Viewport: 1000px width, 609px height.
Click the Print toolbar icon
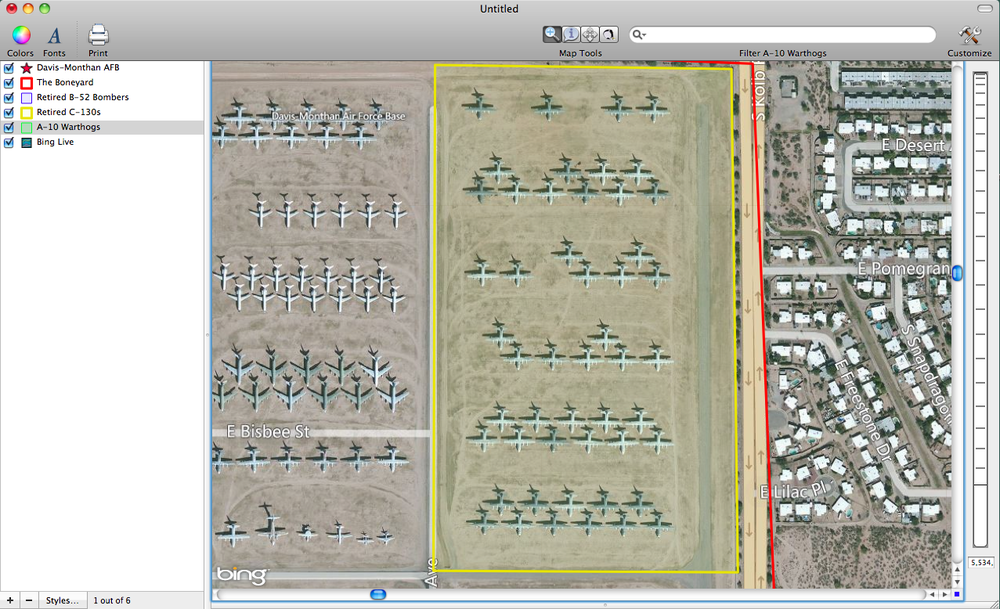click(98, 36)
